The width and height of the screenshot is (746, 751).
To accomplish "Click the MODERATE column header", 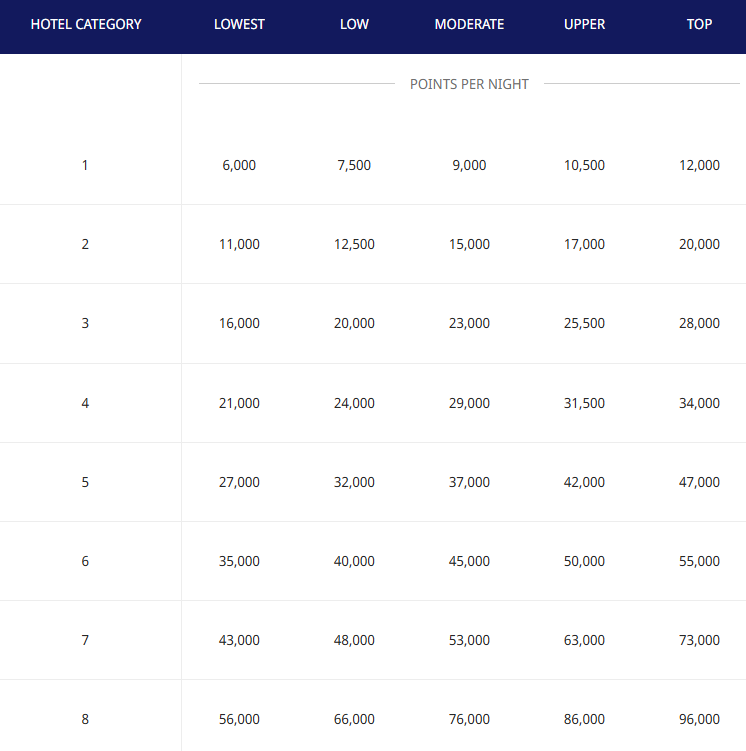I will pyautogui.click(x=469, y=24).
